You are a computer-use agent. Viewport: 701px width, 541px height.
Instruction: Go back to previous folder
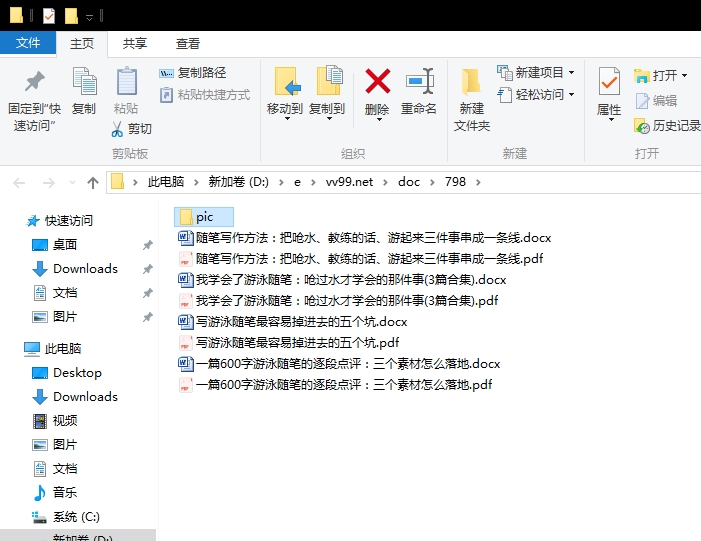pos(19,182)
